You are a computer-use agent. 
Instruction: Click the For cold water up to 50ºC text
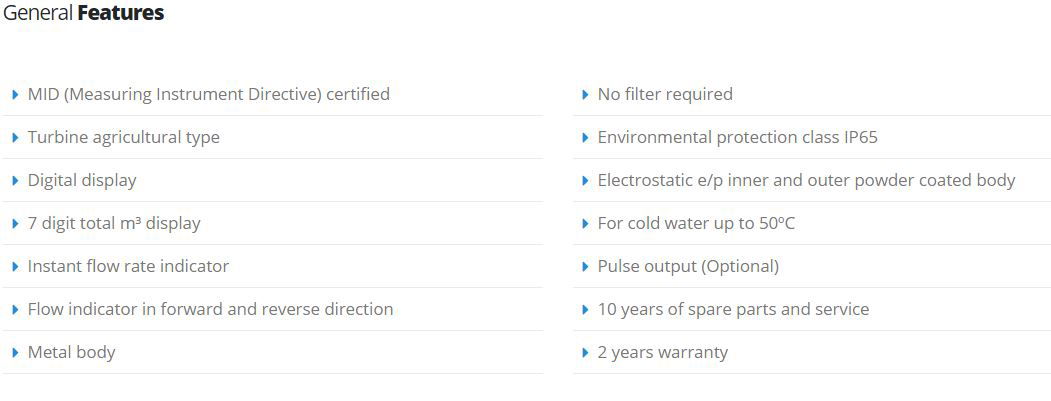696,223
